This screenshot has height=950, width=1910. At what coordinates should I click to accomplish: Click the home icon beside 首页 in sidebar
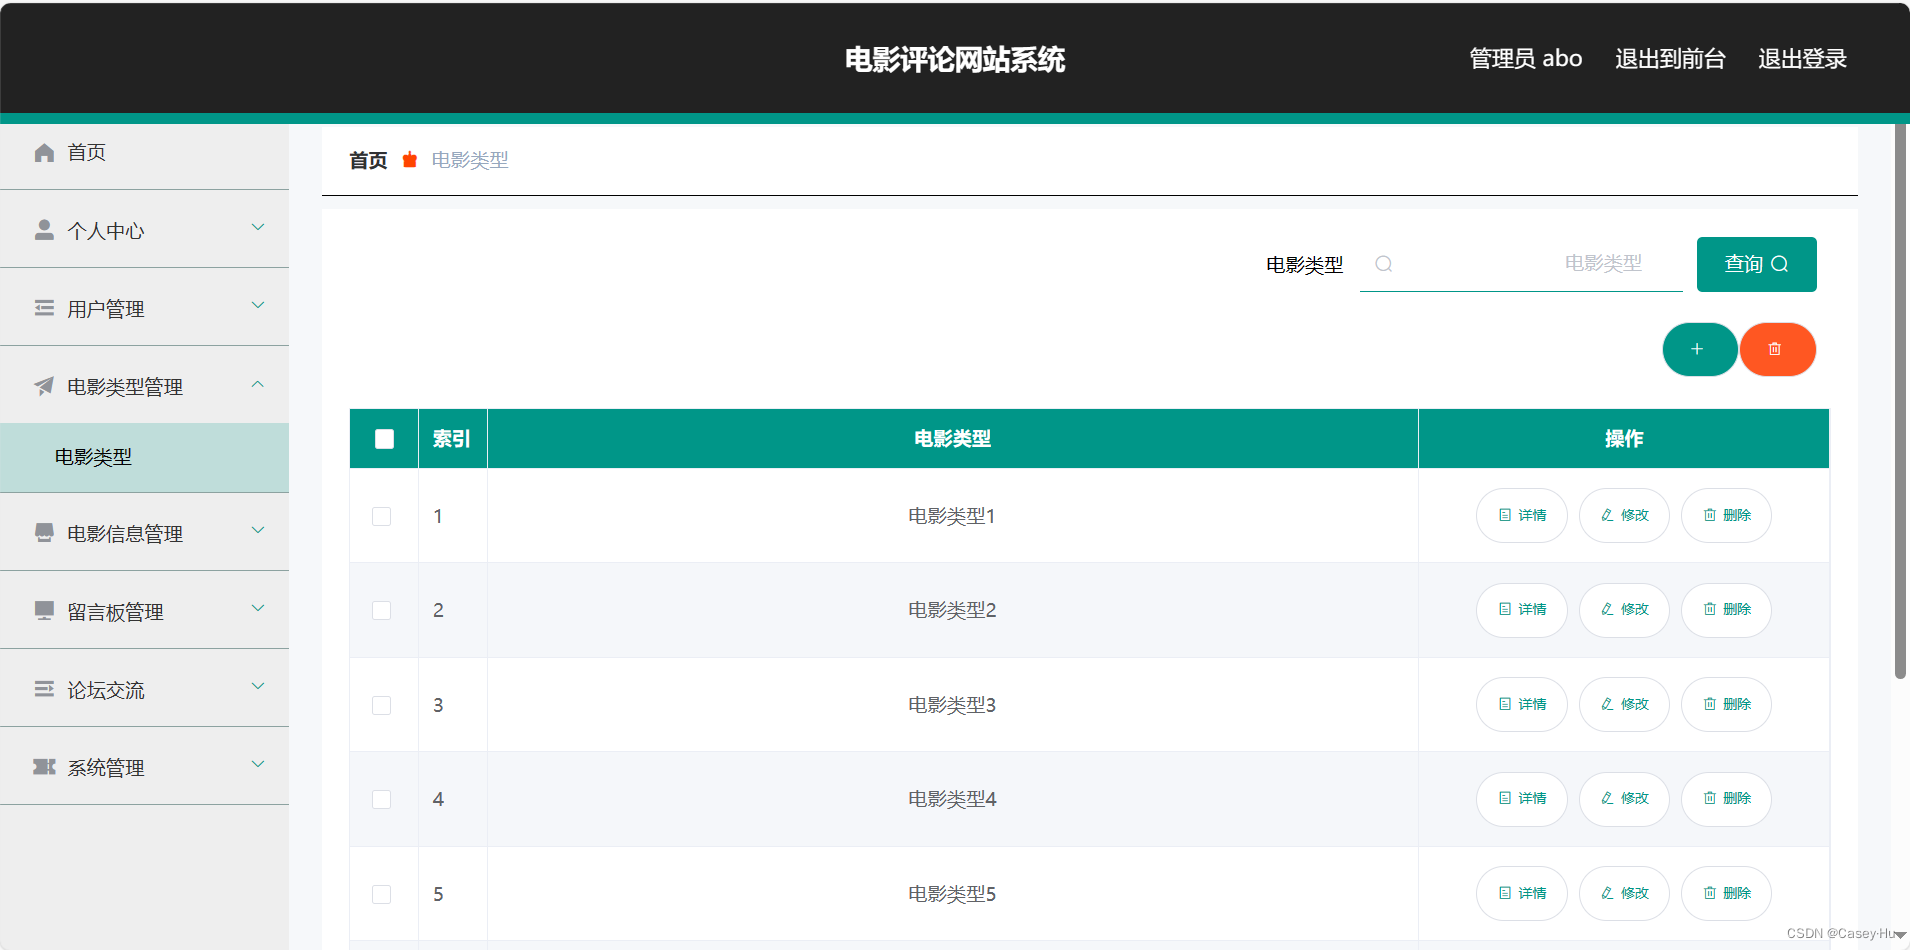click(44, 152)
